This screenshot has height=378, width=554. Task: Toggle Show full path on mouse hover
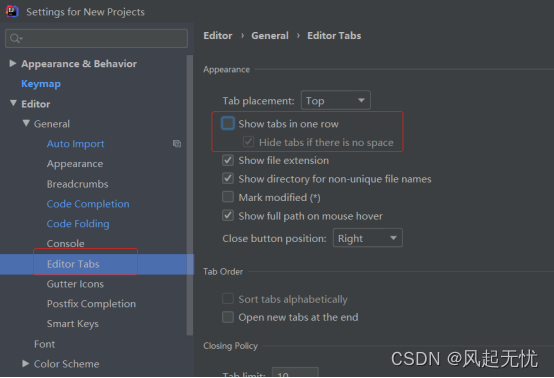pos(228,215)
